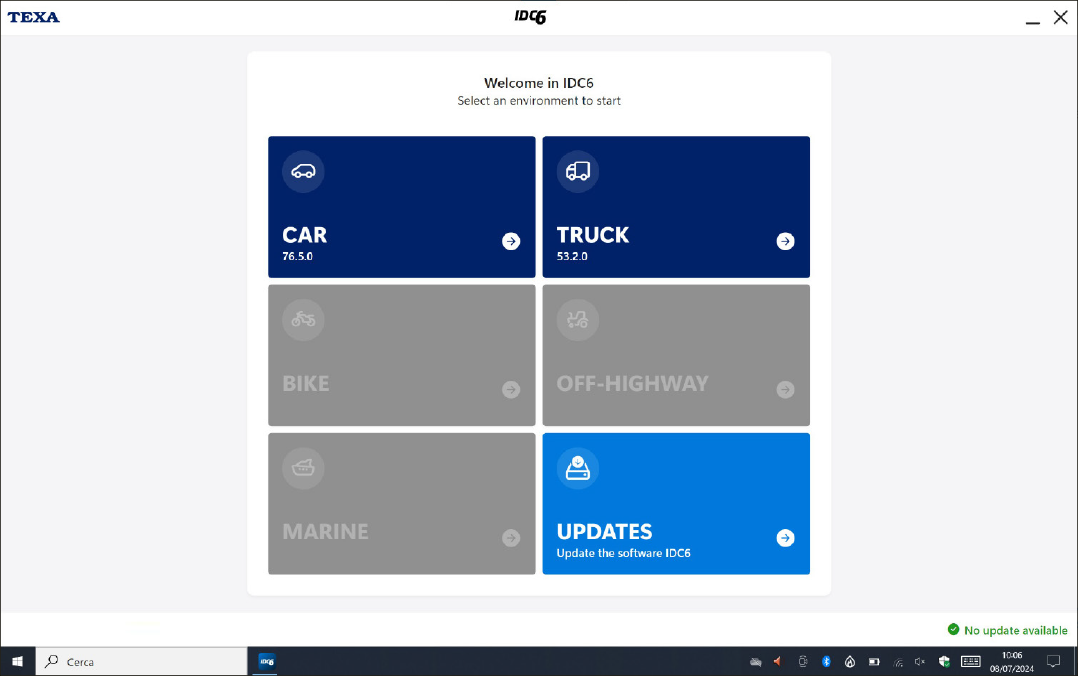This screenshot has width=1078, height=676.
Task: Click the motorcycle icon in BIKE tile
Action: [303, 320]
